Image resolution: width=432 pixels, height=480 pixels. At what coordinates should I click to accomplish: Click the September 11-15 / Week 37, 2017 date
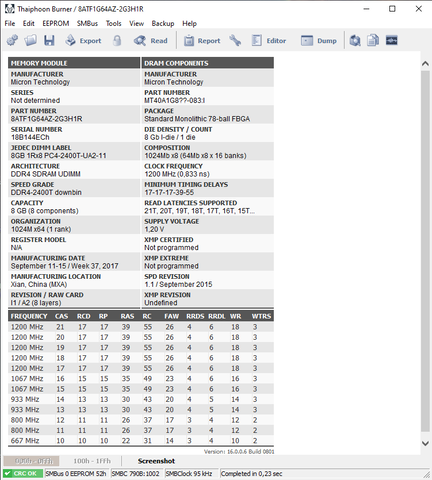pyautogui.click(x=65, y=266)
